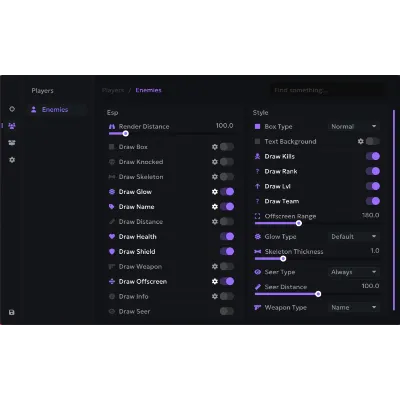Turn on the Draw Weapon toggle
This screenshot has width=400, height=400.
coord(227,266)
